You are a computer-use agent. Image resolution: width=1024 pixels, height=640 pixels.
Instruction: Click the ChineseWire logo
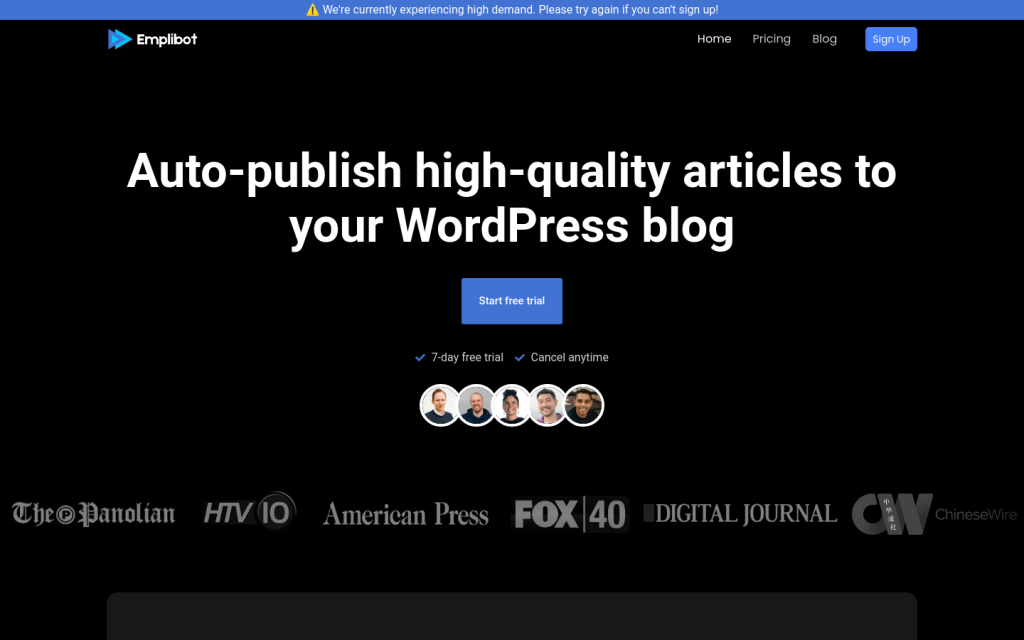tap(934, 514)
